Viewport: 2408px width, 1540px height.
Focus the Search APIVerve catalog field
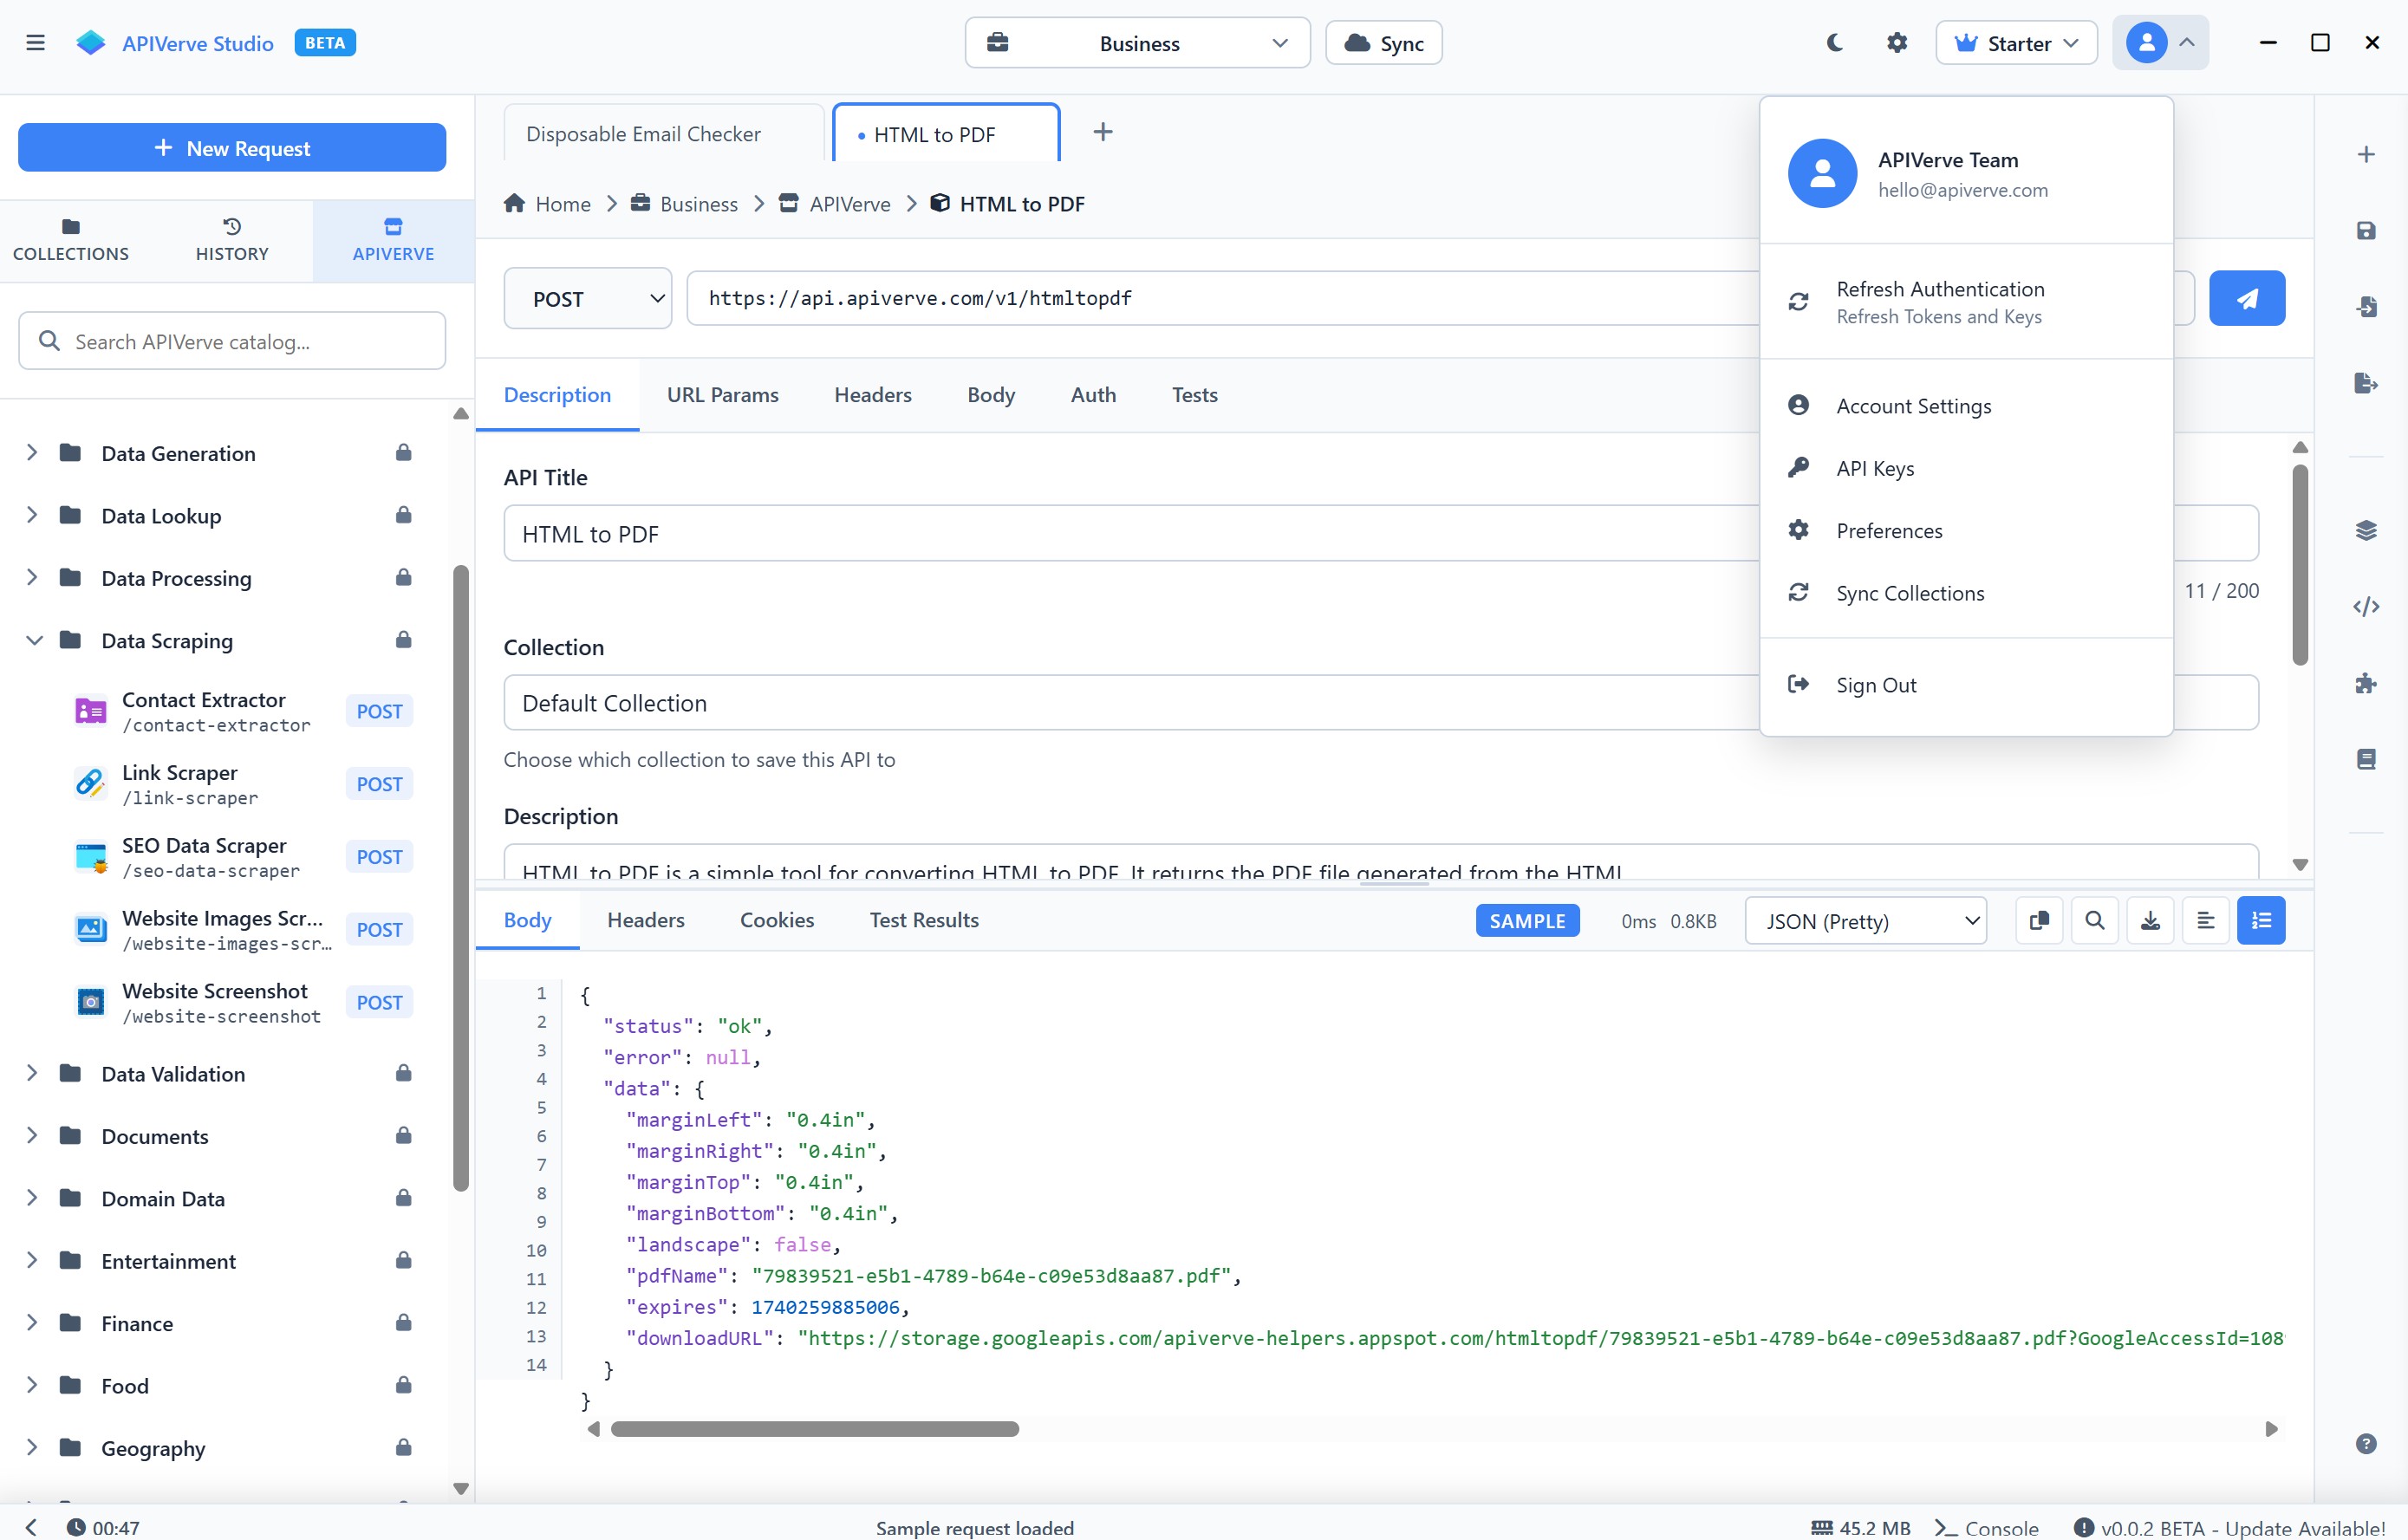point(232,341)
